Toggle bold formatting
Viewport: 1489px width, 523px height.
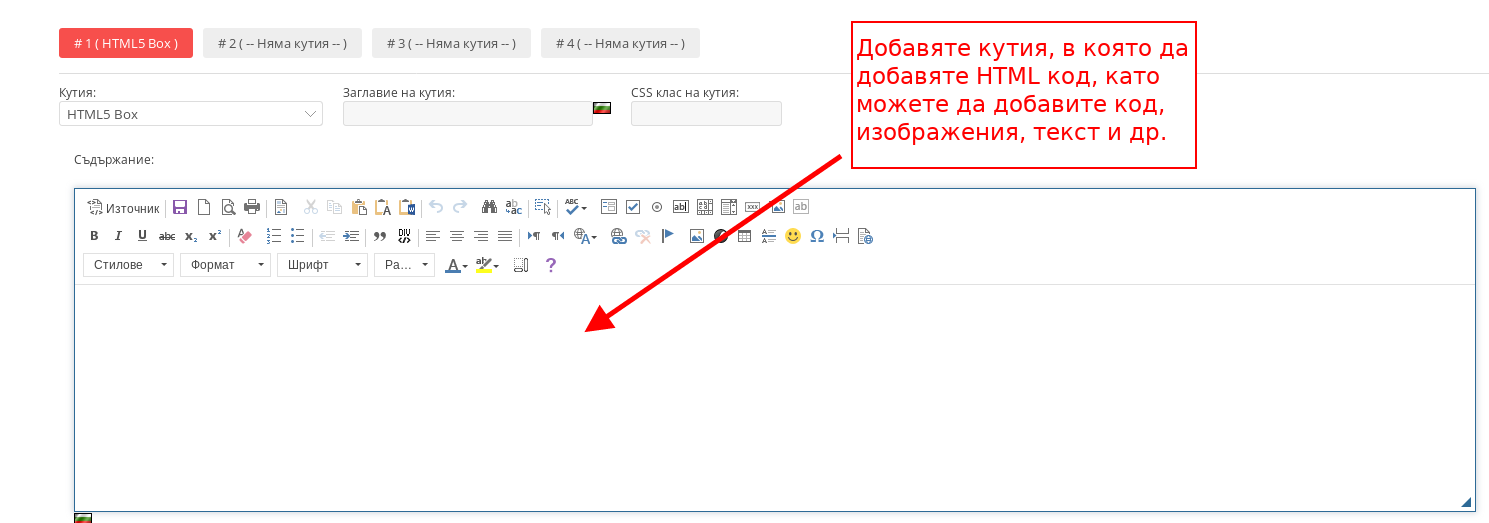pyautogui.click(x=94, y=236)
